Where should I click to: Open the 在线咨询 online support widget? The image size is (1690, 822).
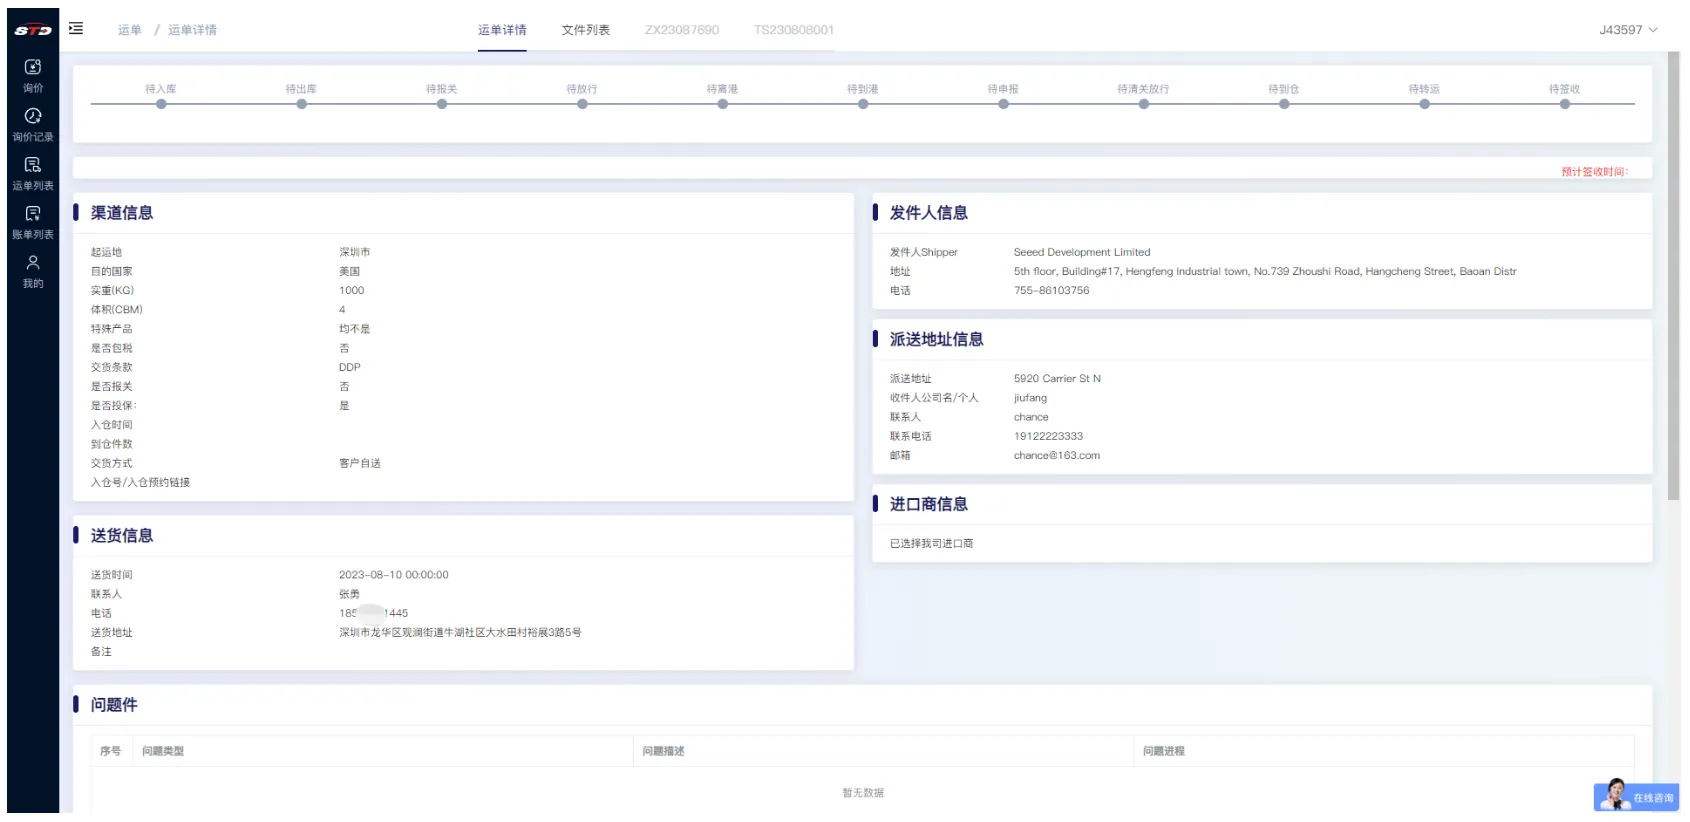1636,796
